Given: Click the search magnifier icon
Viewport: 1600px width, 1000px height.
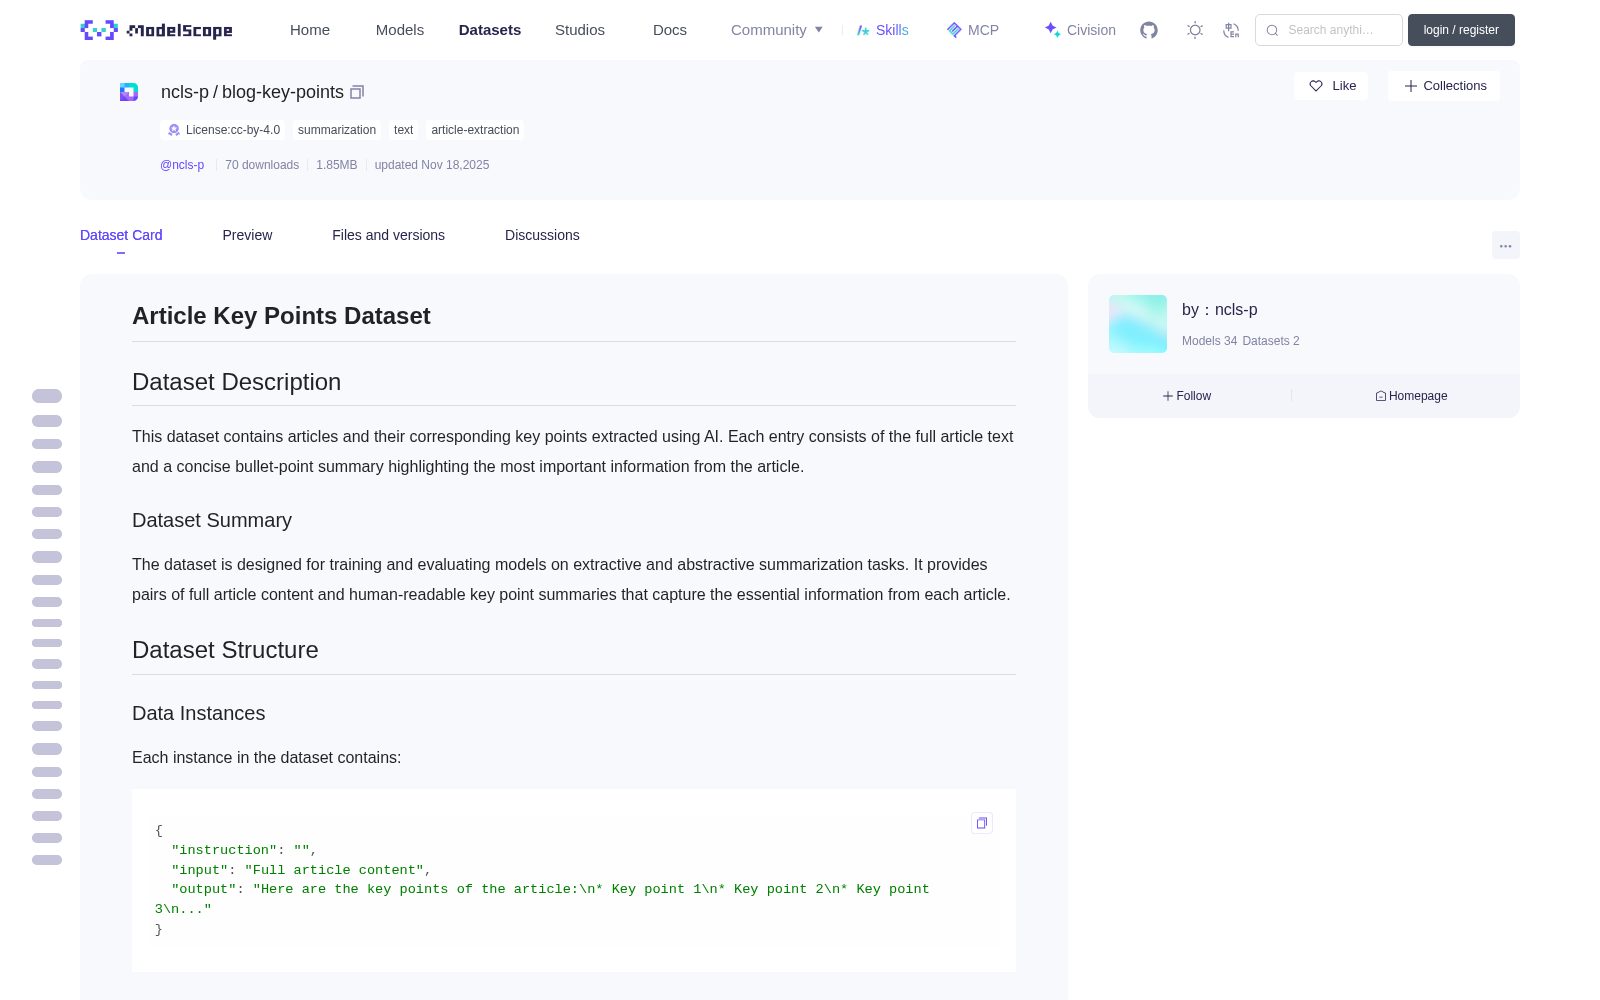Looking at the screenshot, I should (1272, 30).
